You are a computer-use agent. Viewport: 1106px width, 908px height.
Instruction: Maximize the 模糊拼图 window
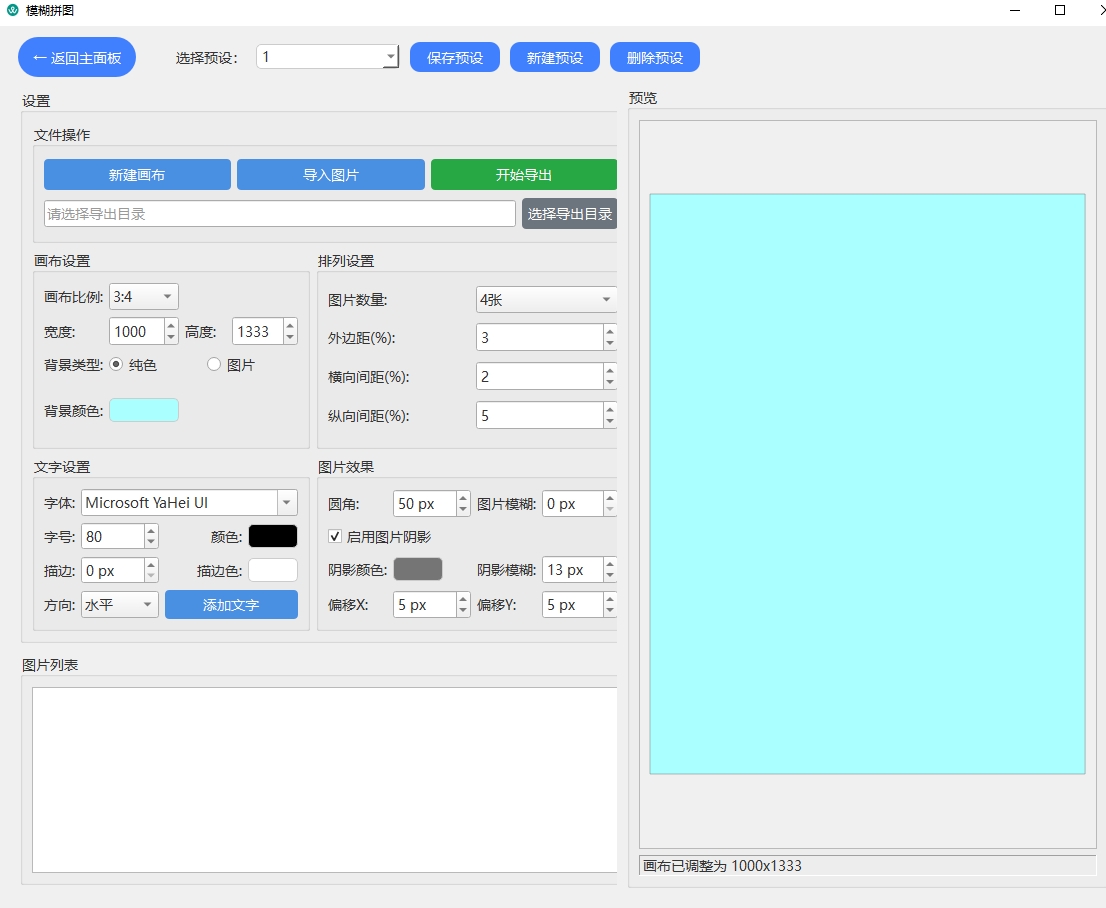click(x=1059, y=11)
